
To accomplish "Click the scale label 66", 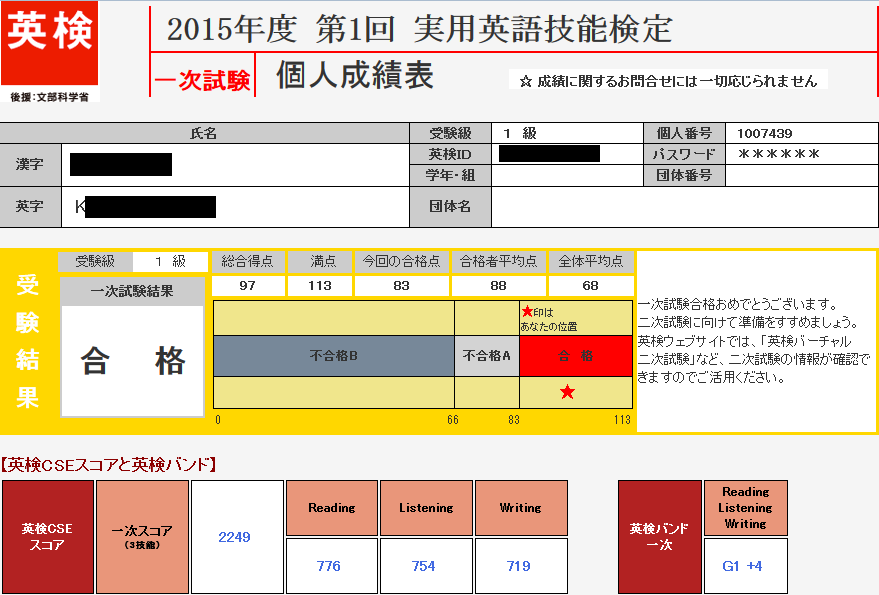I will pos(453,419).
